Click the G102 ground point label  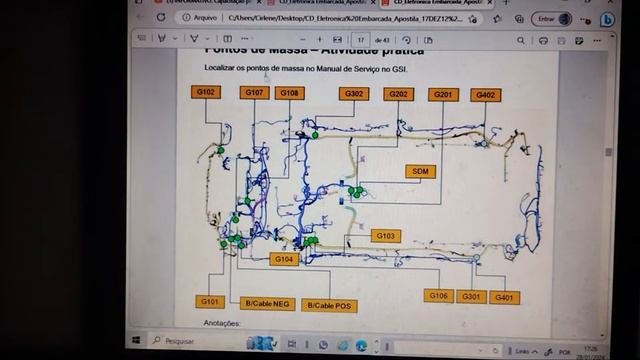tap(206, 92)
